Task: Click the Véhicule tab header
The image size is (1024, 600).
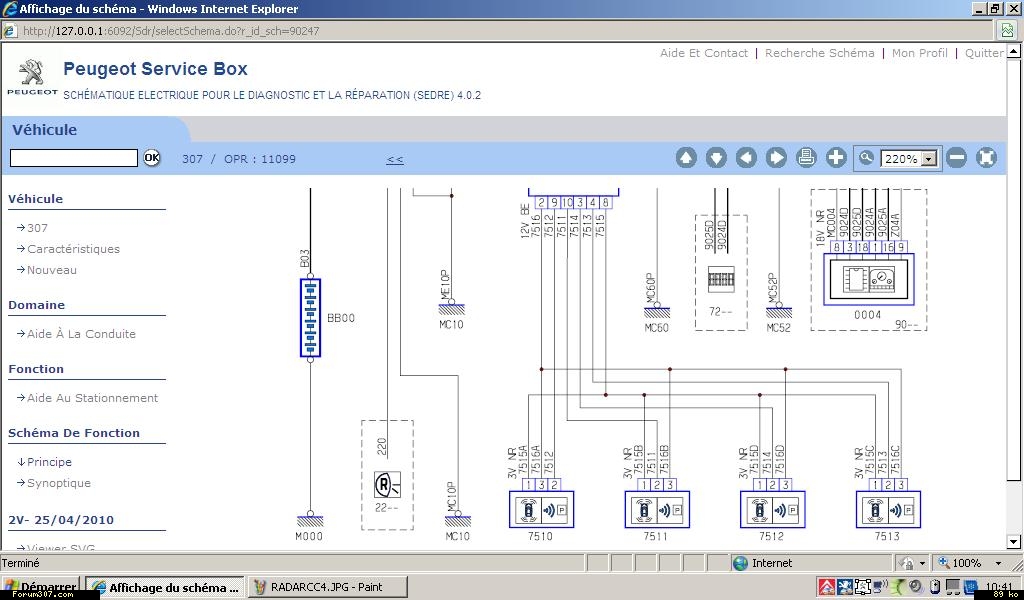Action: pos(44,129)
